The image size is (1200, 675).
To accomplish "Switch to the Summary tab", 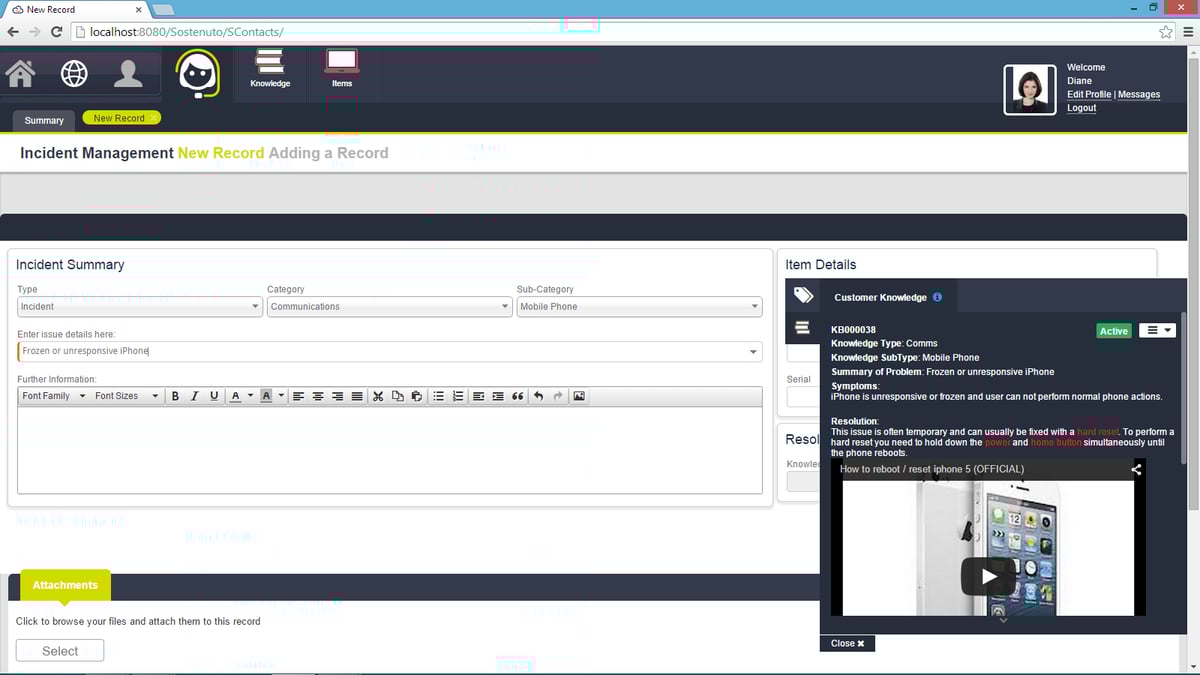I will pos(44,120).
